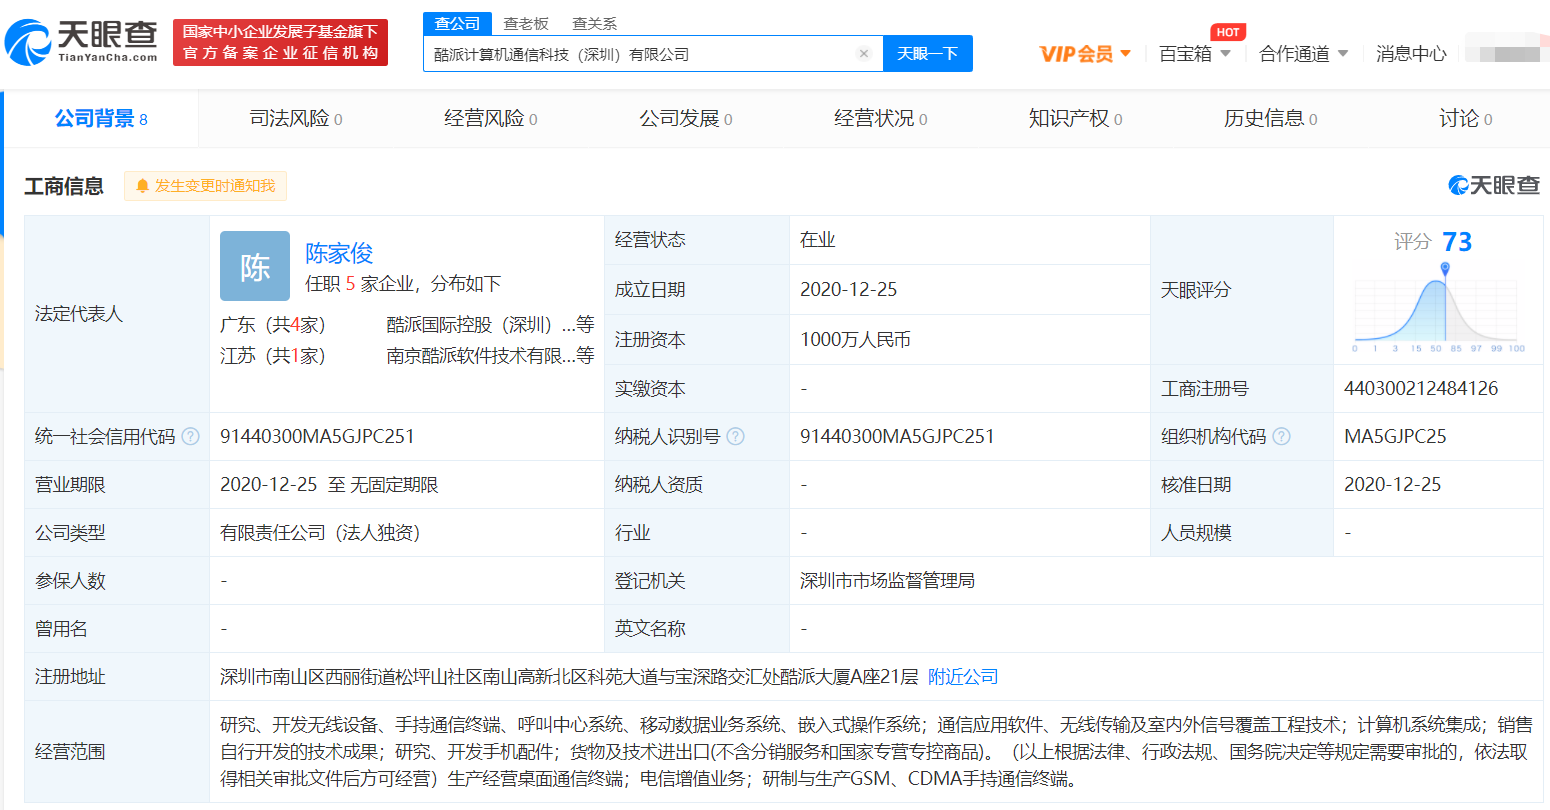Image resolution: width=1550 pixels, height=810 pixels.
Task: Click the 核准日期 value 2020-12-25
Action: pos(1393,485)
